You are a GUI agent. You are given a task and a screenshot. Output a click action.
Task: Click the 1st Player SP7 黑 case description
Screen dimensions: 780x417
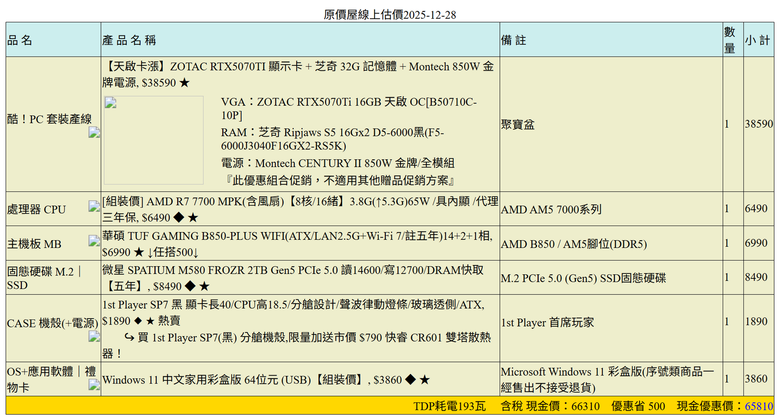(294, 312)
